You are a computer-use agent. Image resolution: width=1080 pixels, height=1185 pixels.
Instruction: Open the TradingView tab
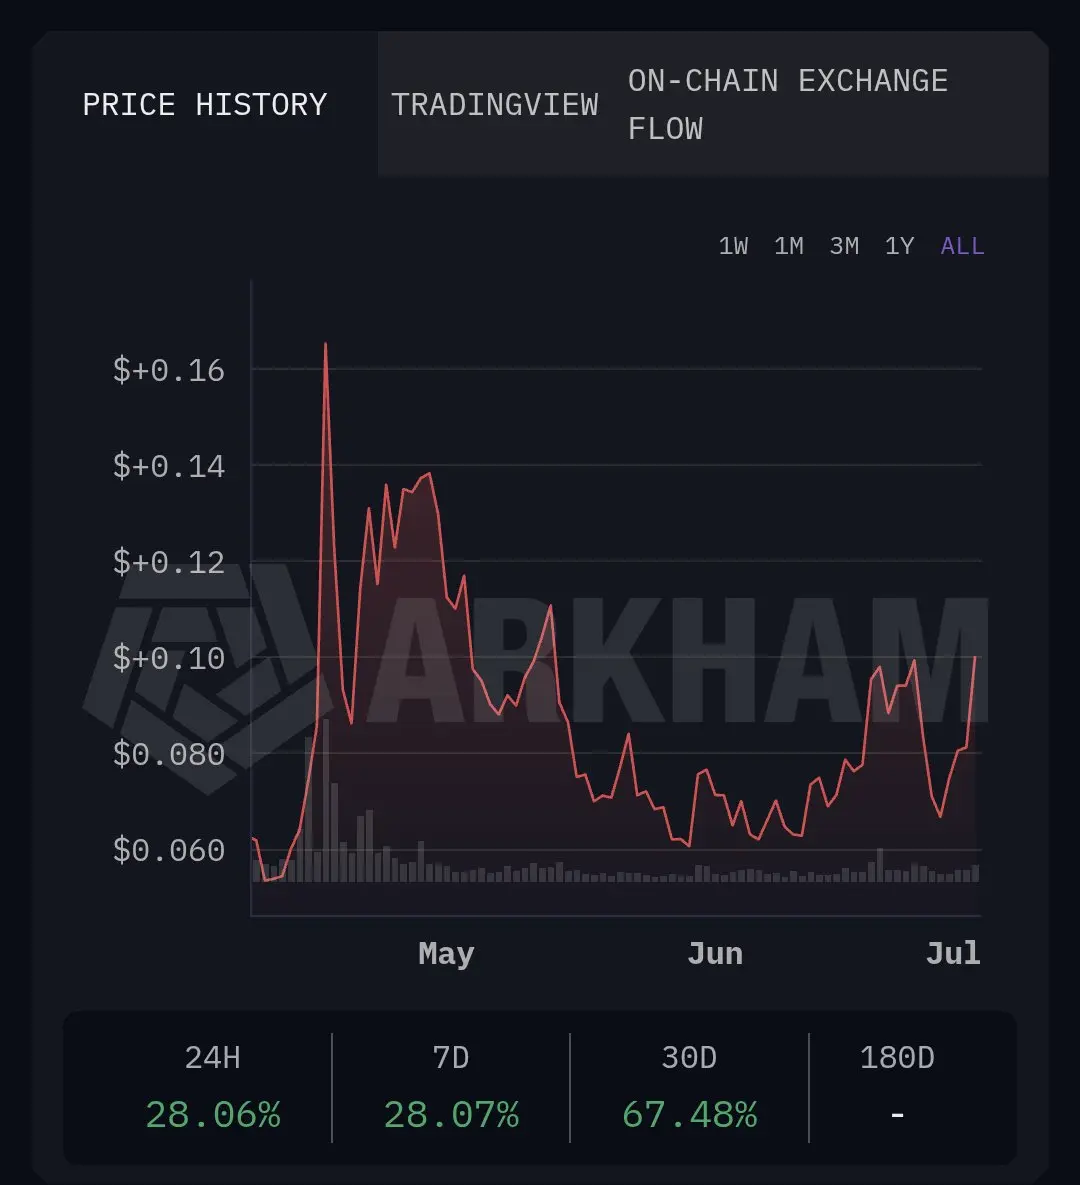[x=495, y=104]
